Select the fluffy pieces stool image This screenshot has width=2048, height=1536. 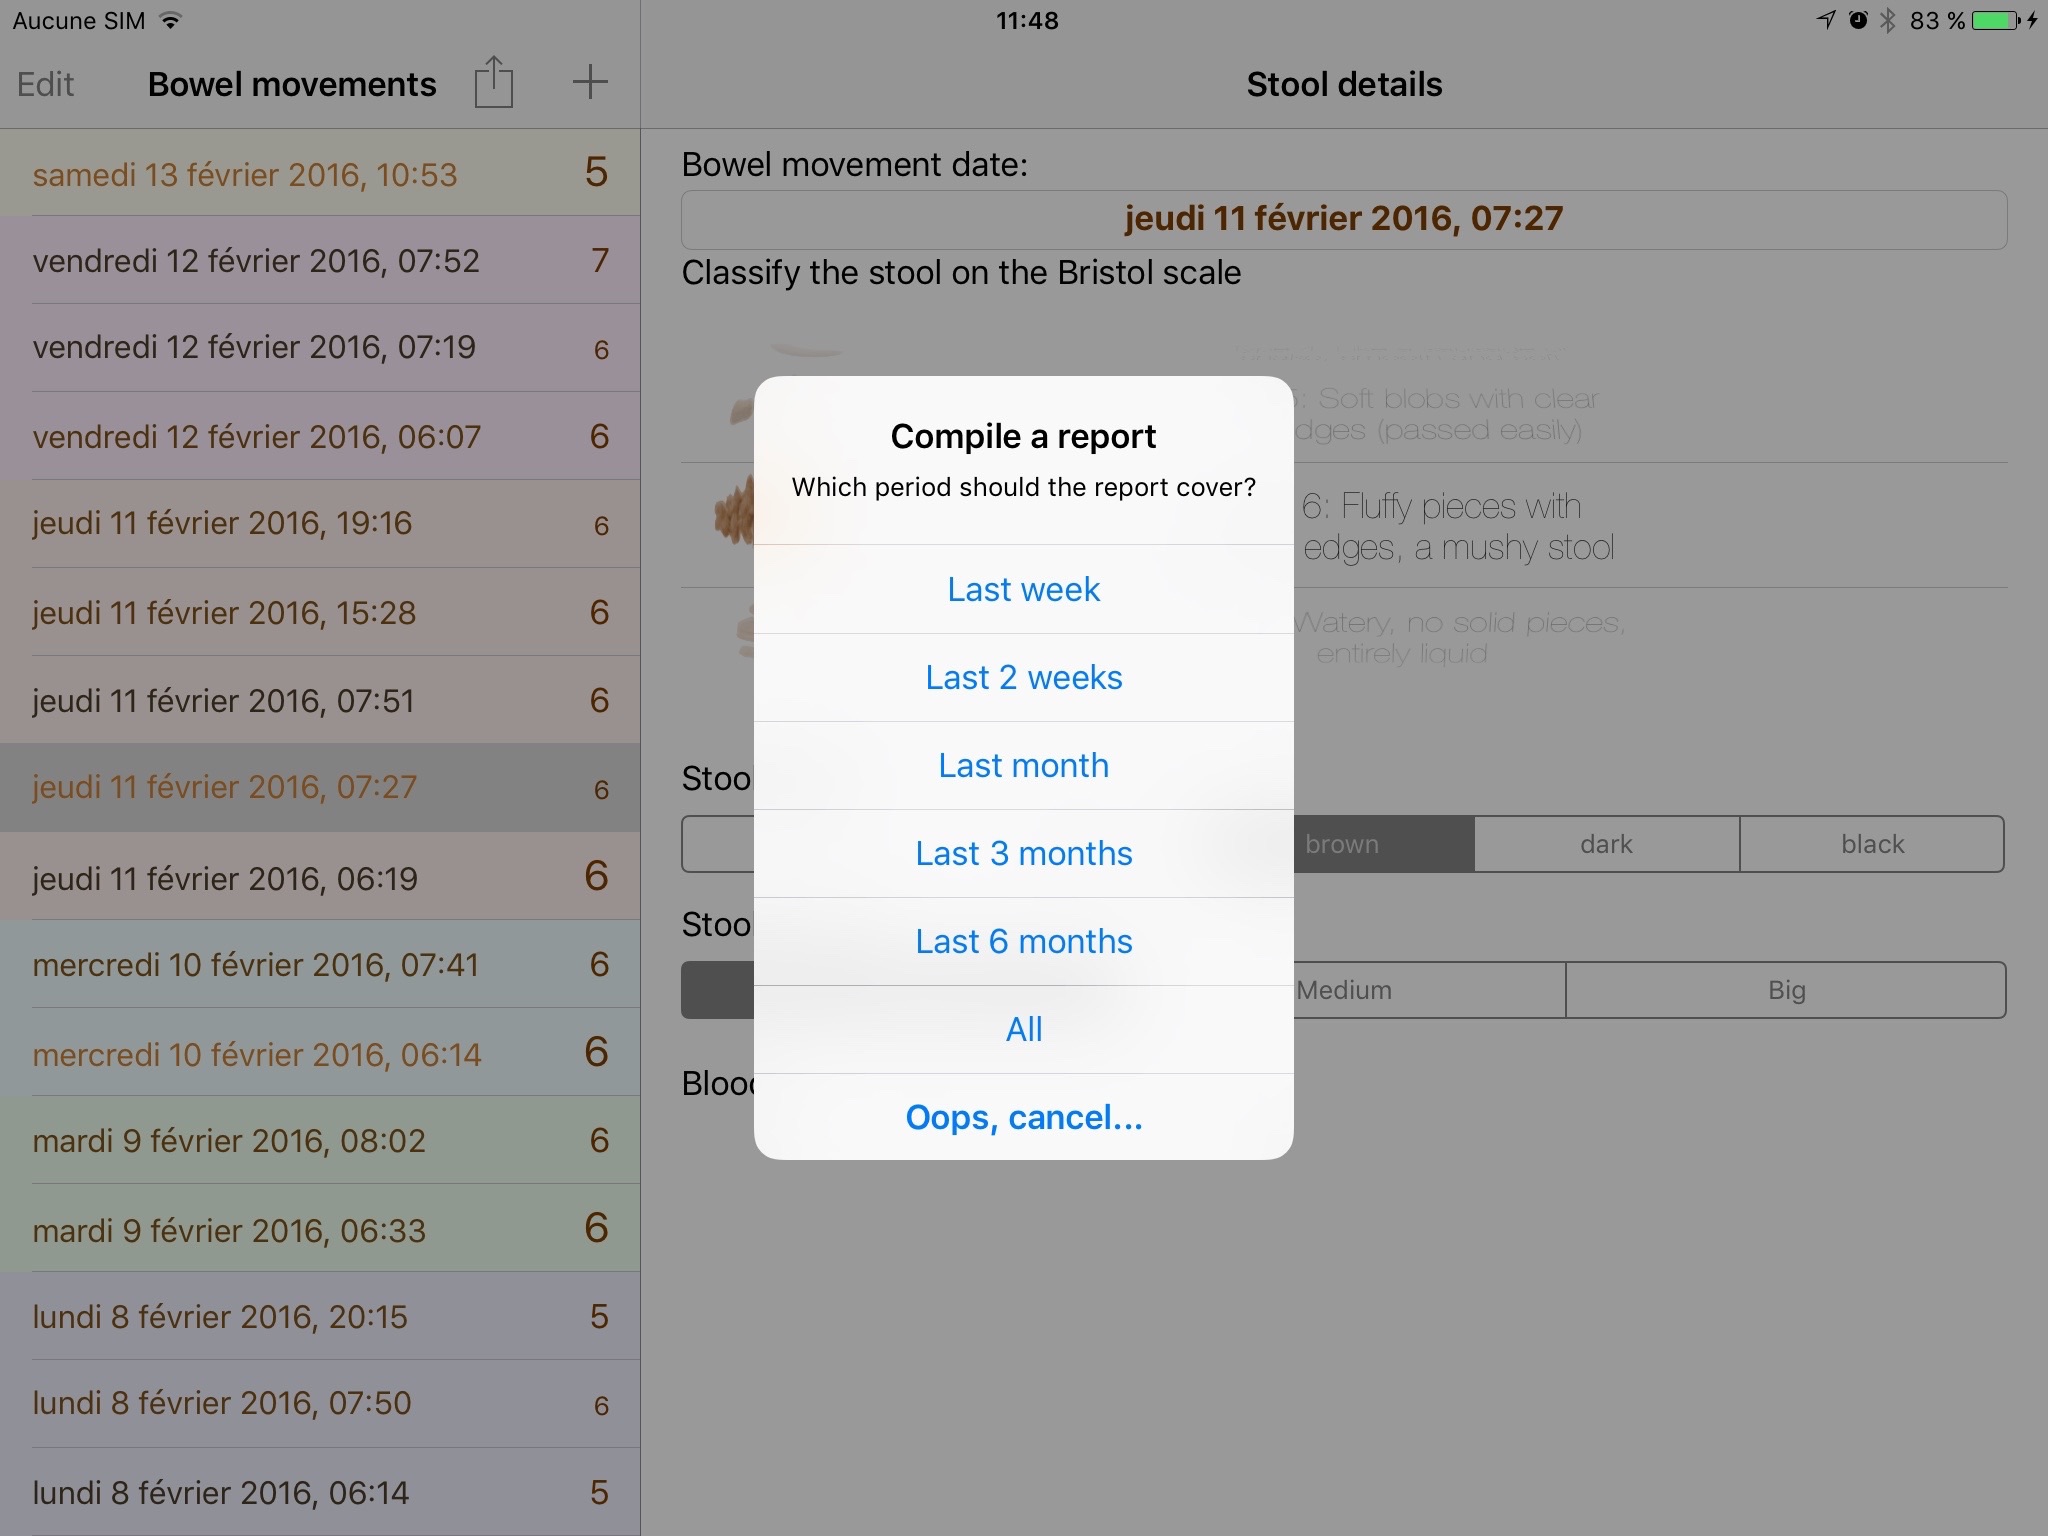pos(734,510)
